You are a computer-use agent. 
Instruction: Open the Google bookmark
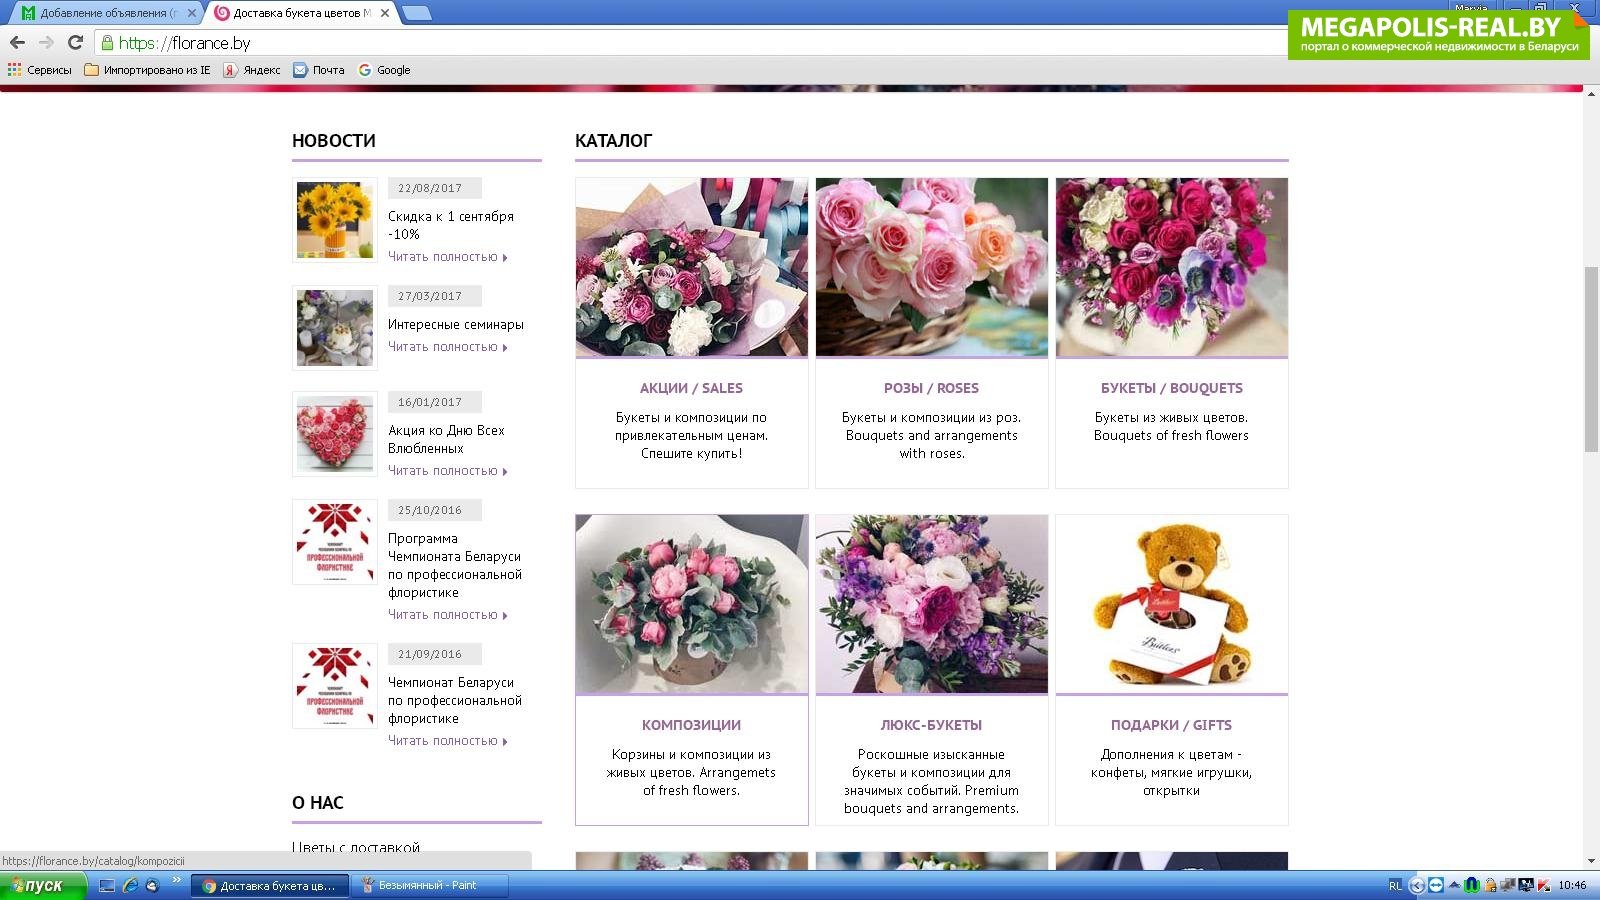click(x=384, y=70)
